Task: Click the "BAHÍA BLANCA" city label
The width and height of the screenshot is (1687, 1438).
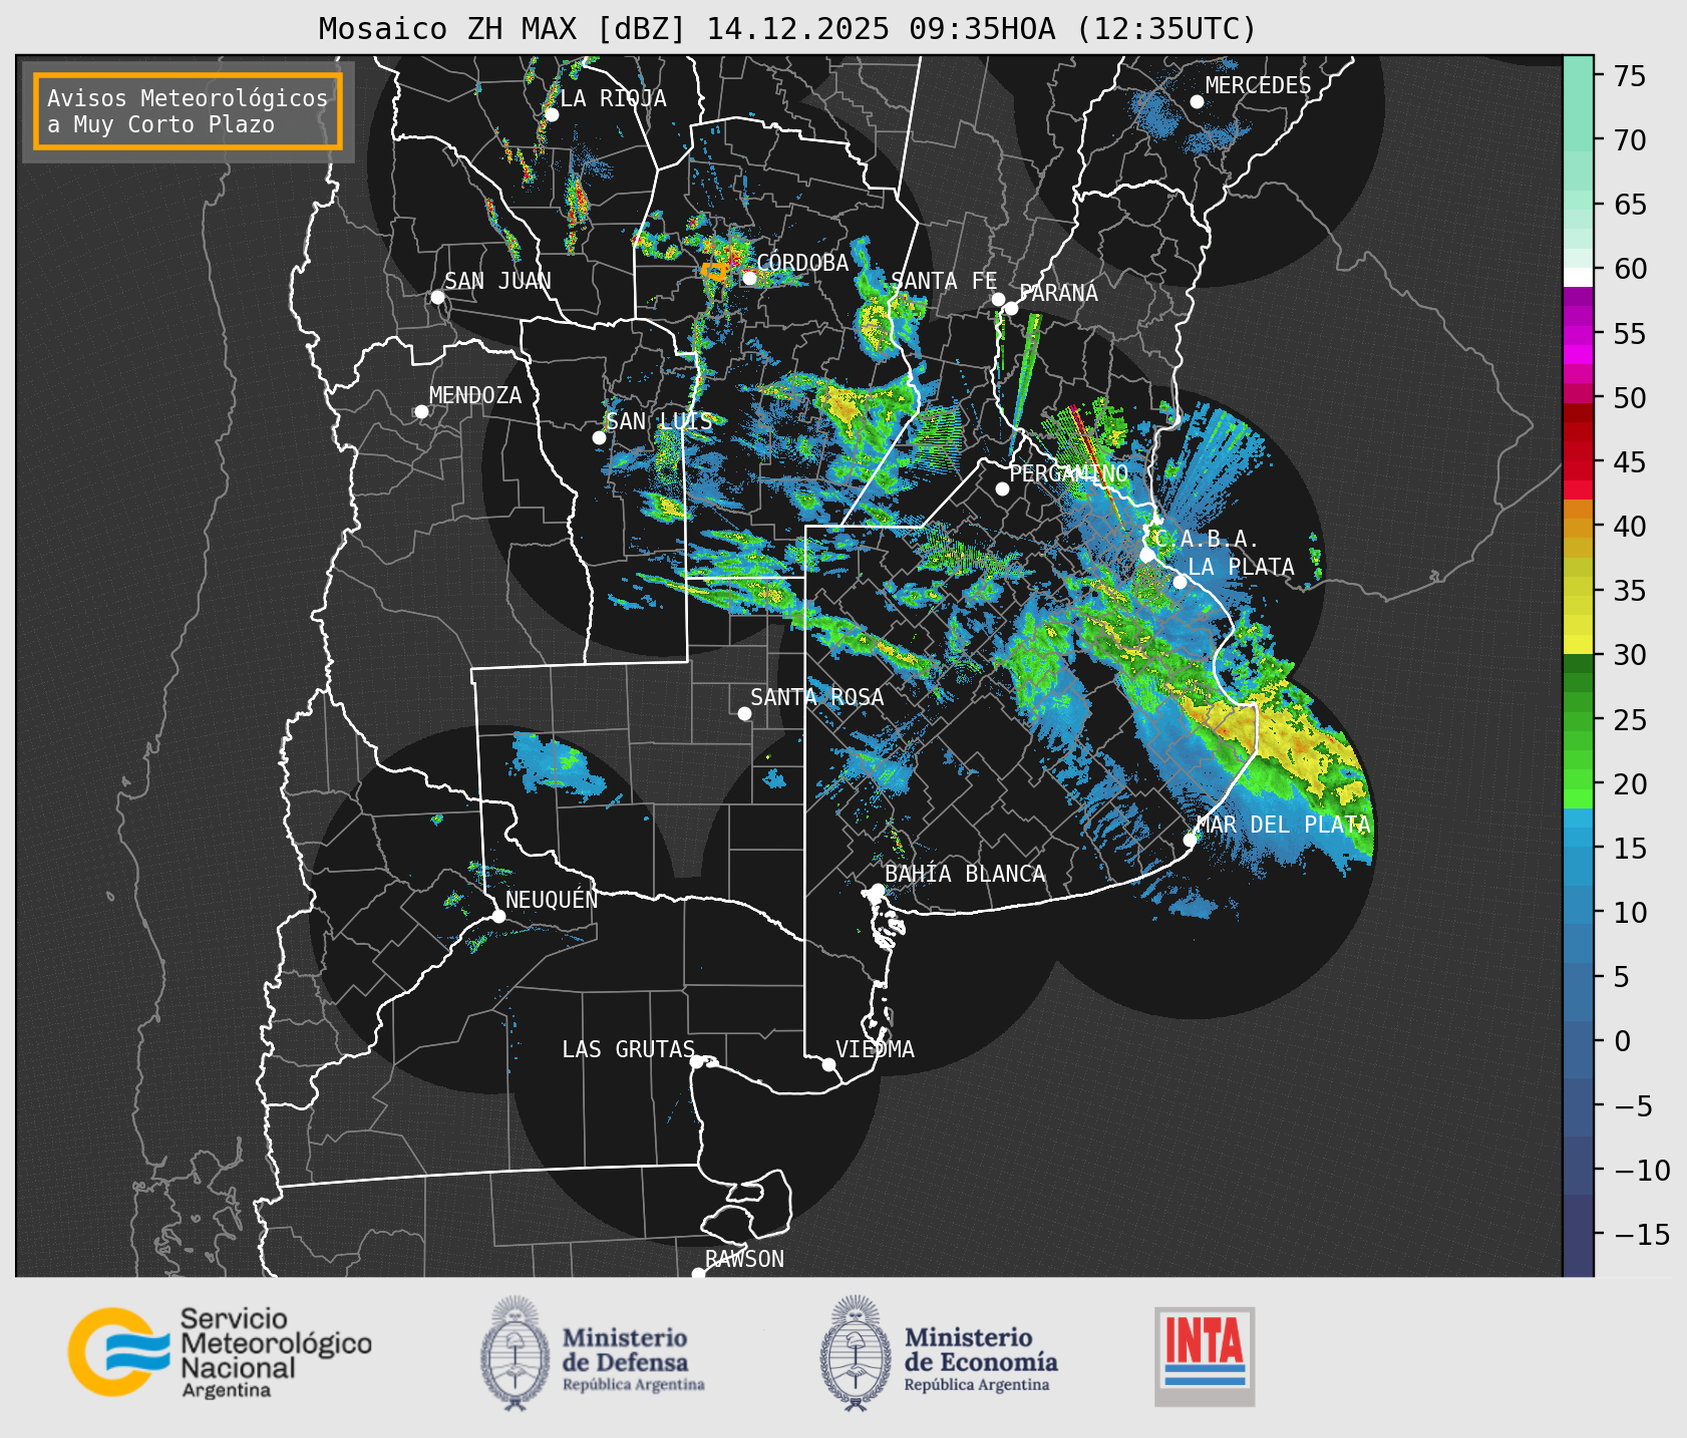Action: pyautogui.click(x=965, y=874)
